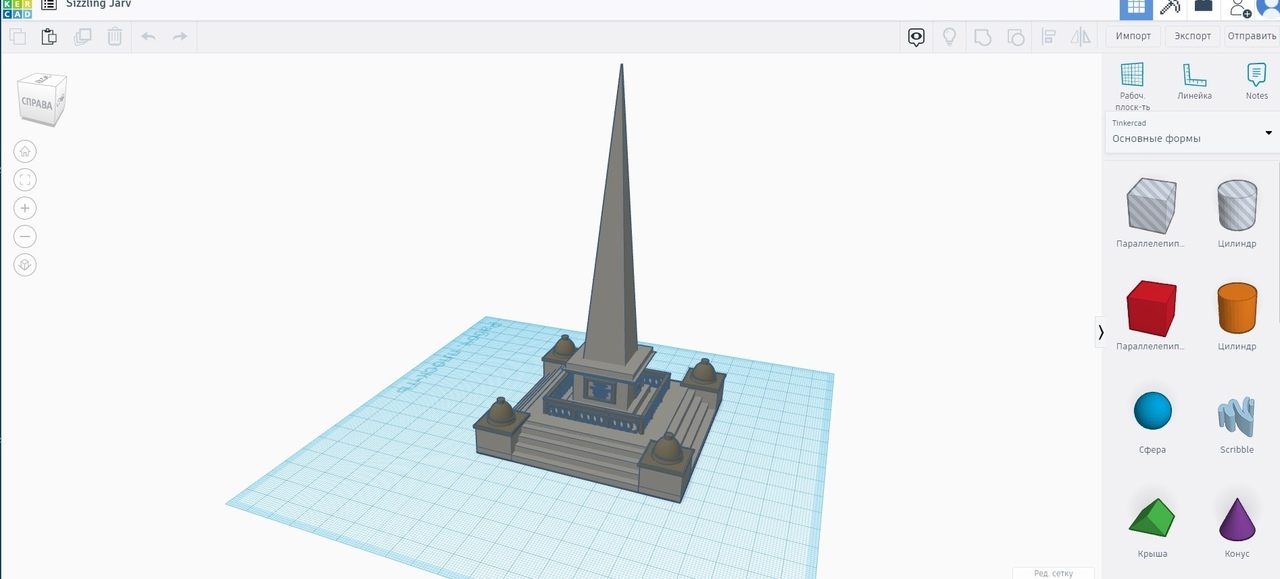This screenshot has width=1280, height=579.
Task: Reset to Home view
Action: 25,151
